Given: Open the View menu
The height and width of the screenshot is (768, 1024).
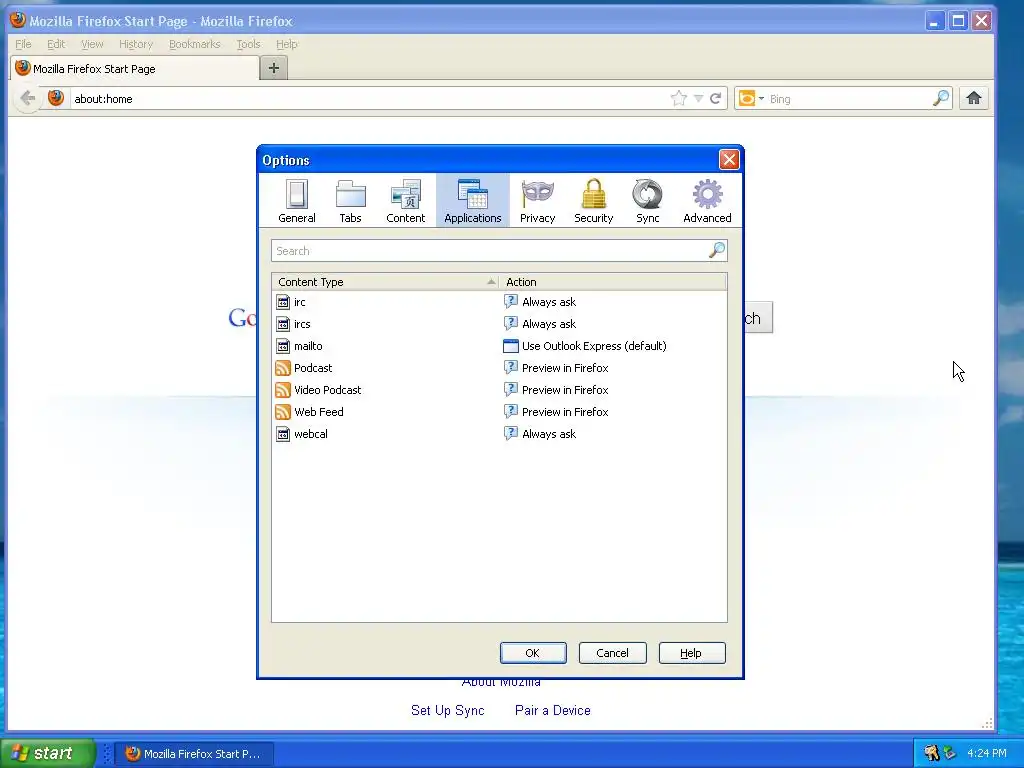Looking at the screenshot, I should tap(92, 44).
